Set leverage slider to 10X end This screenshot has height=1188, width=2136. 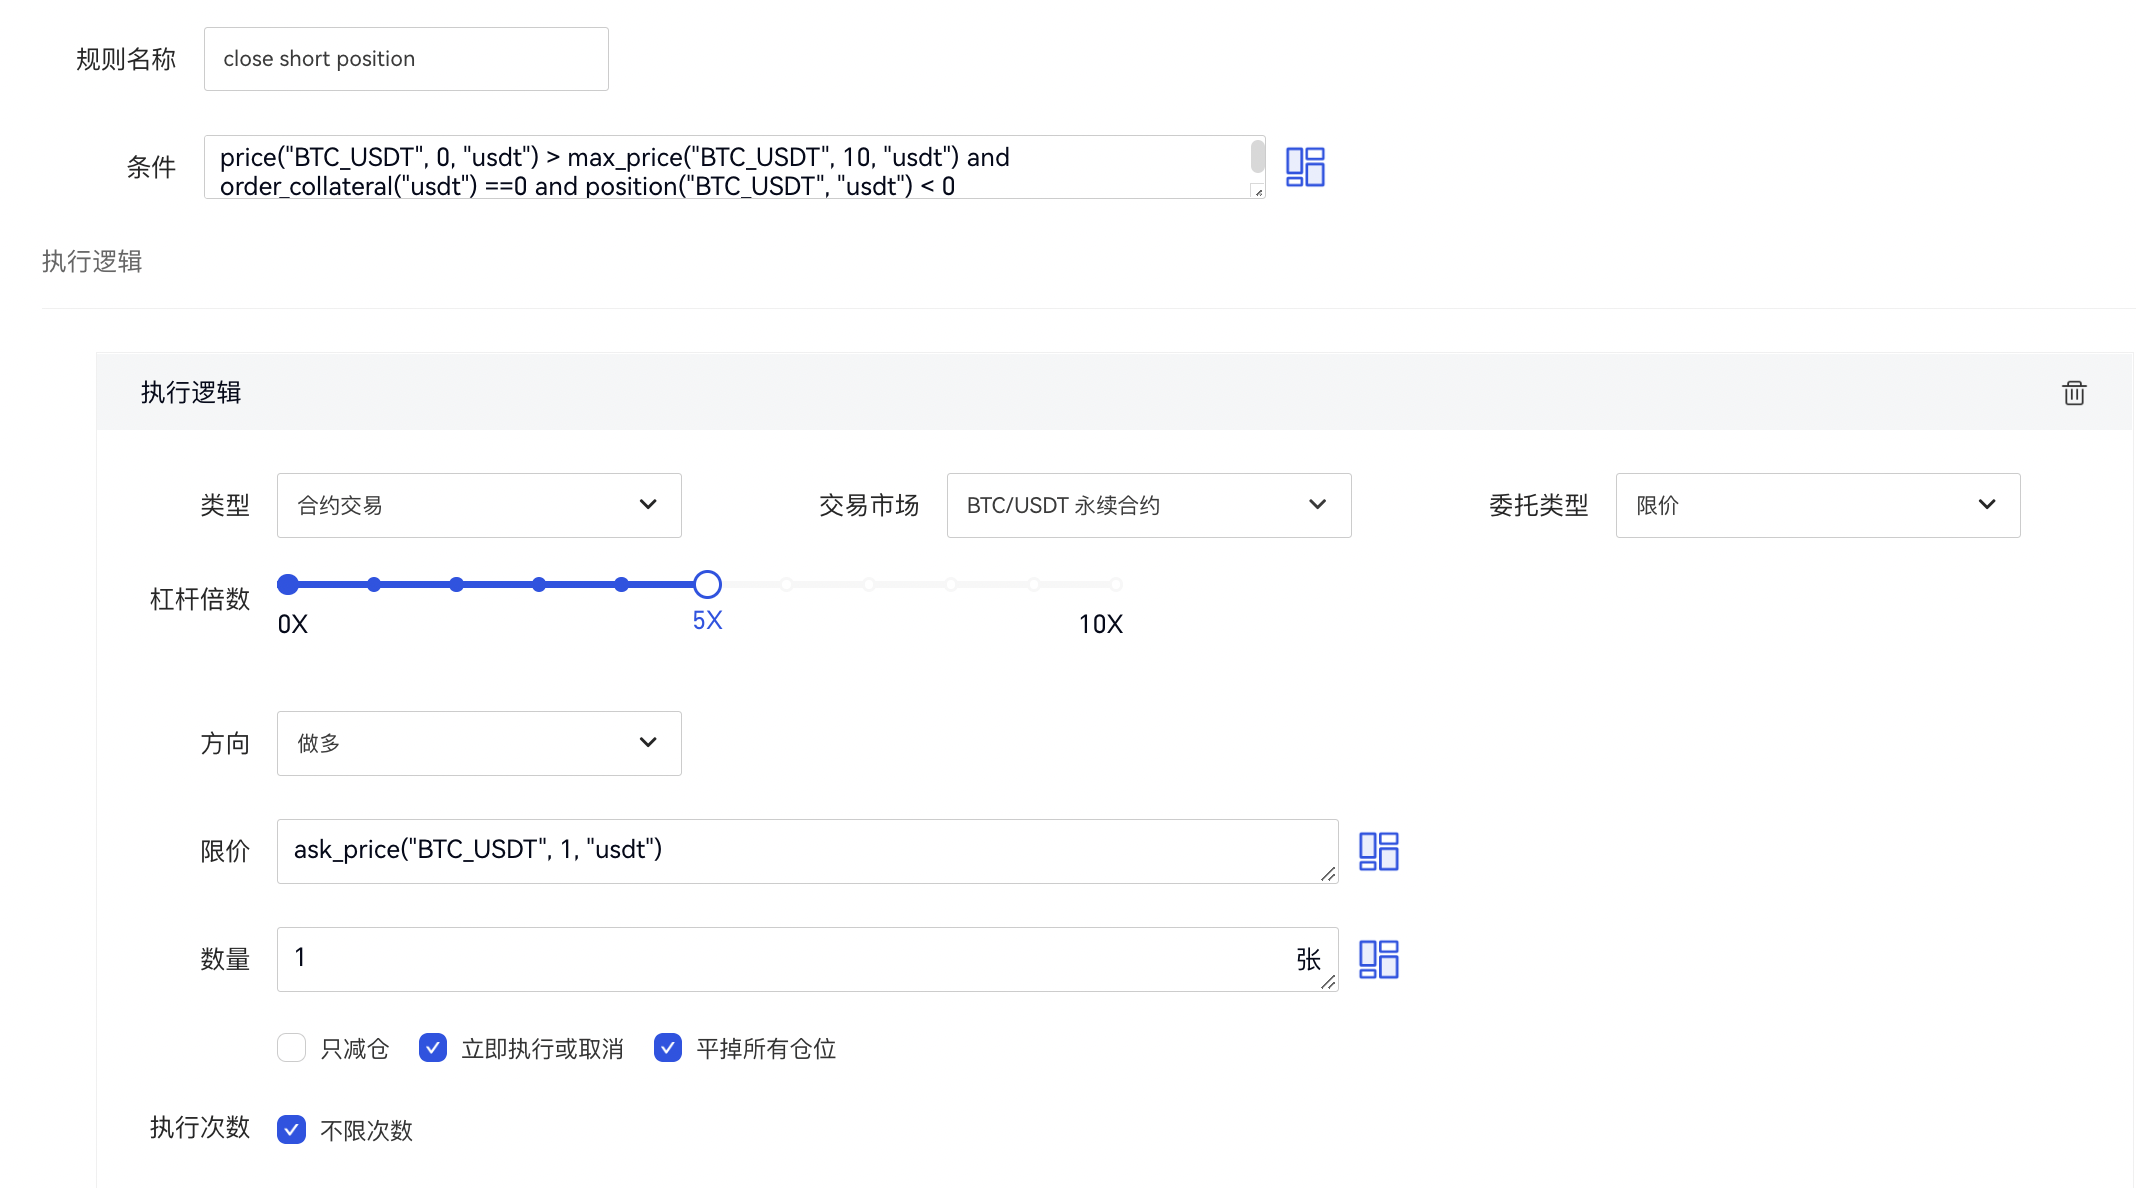pos(1116,584)
